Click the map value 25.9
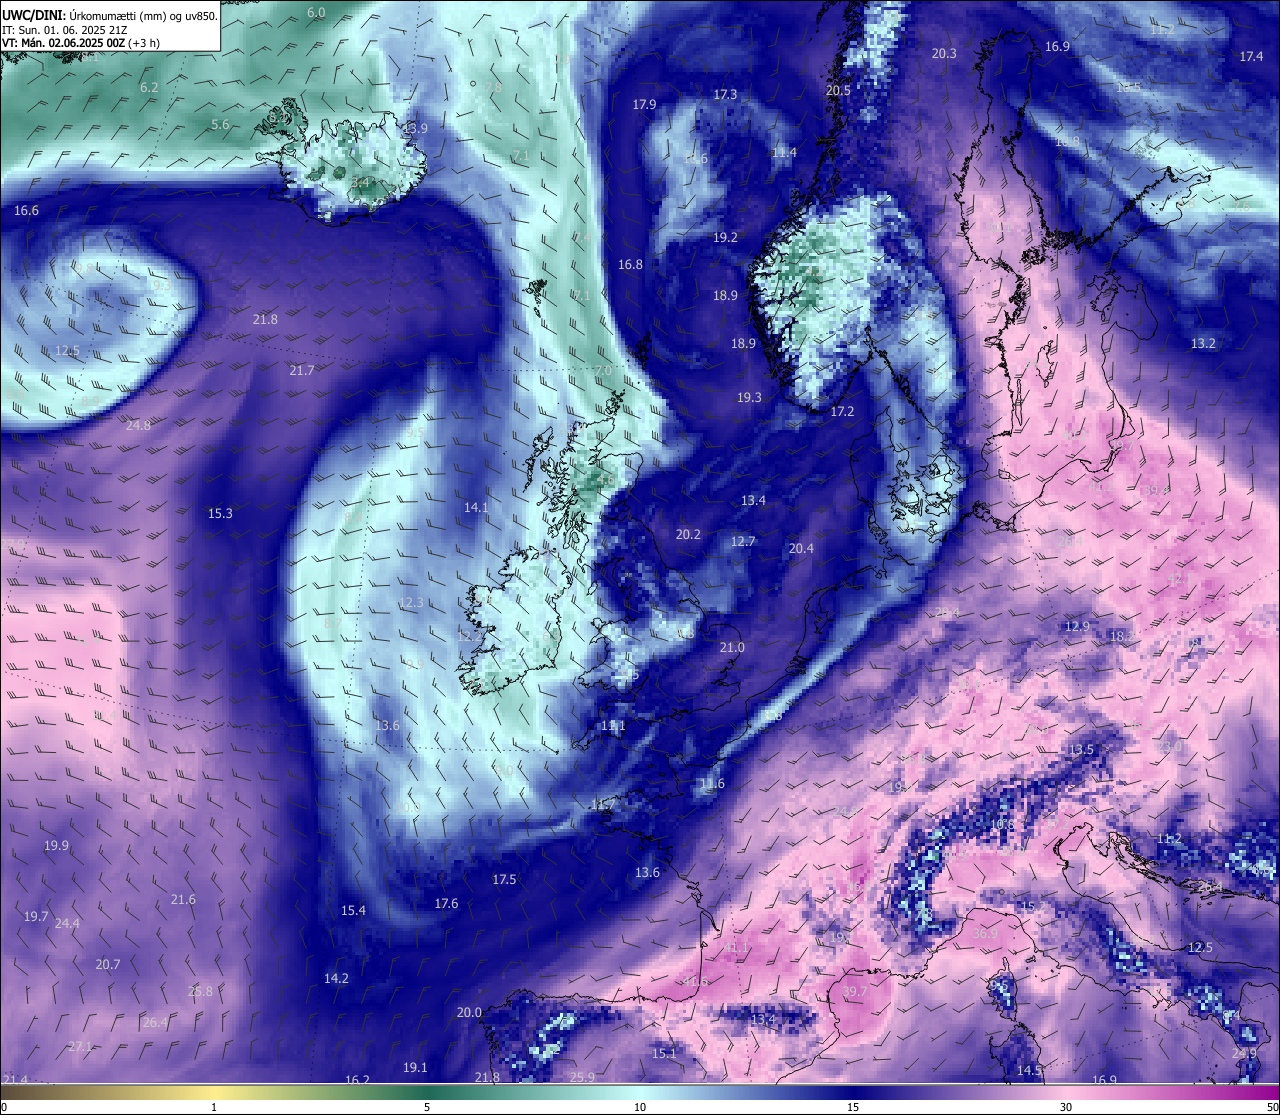This screenshot has width=1280, height=1115. point(582,1077)
